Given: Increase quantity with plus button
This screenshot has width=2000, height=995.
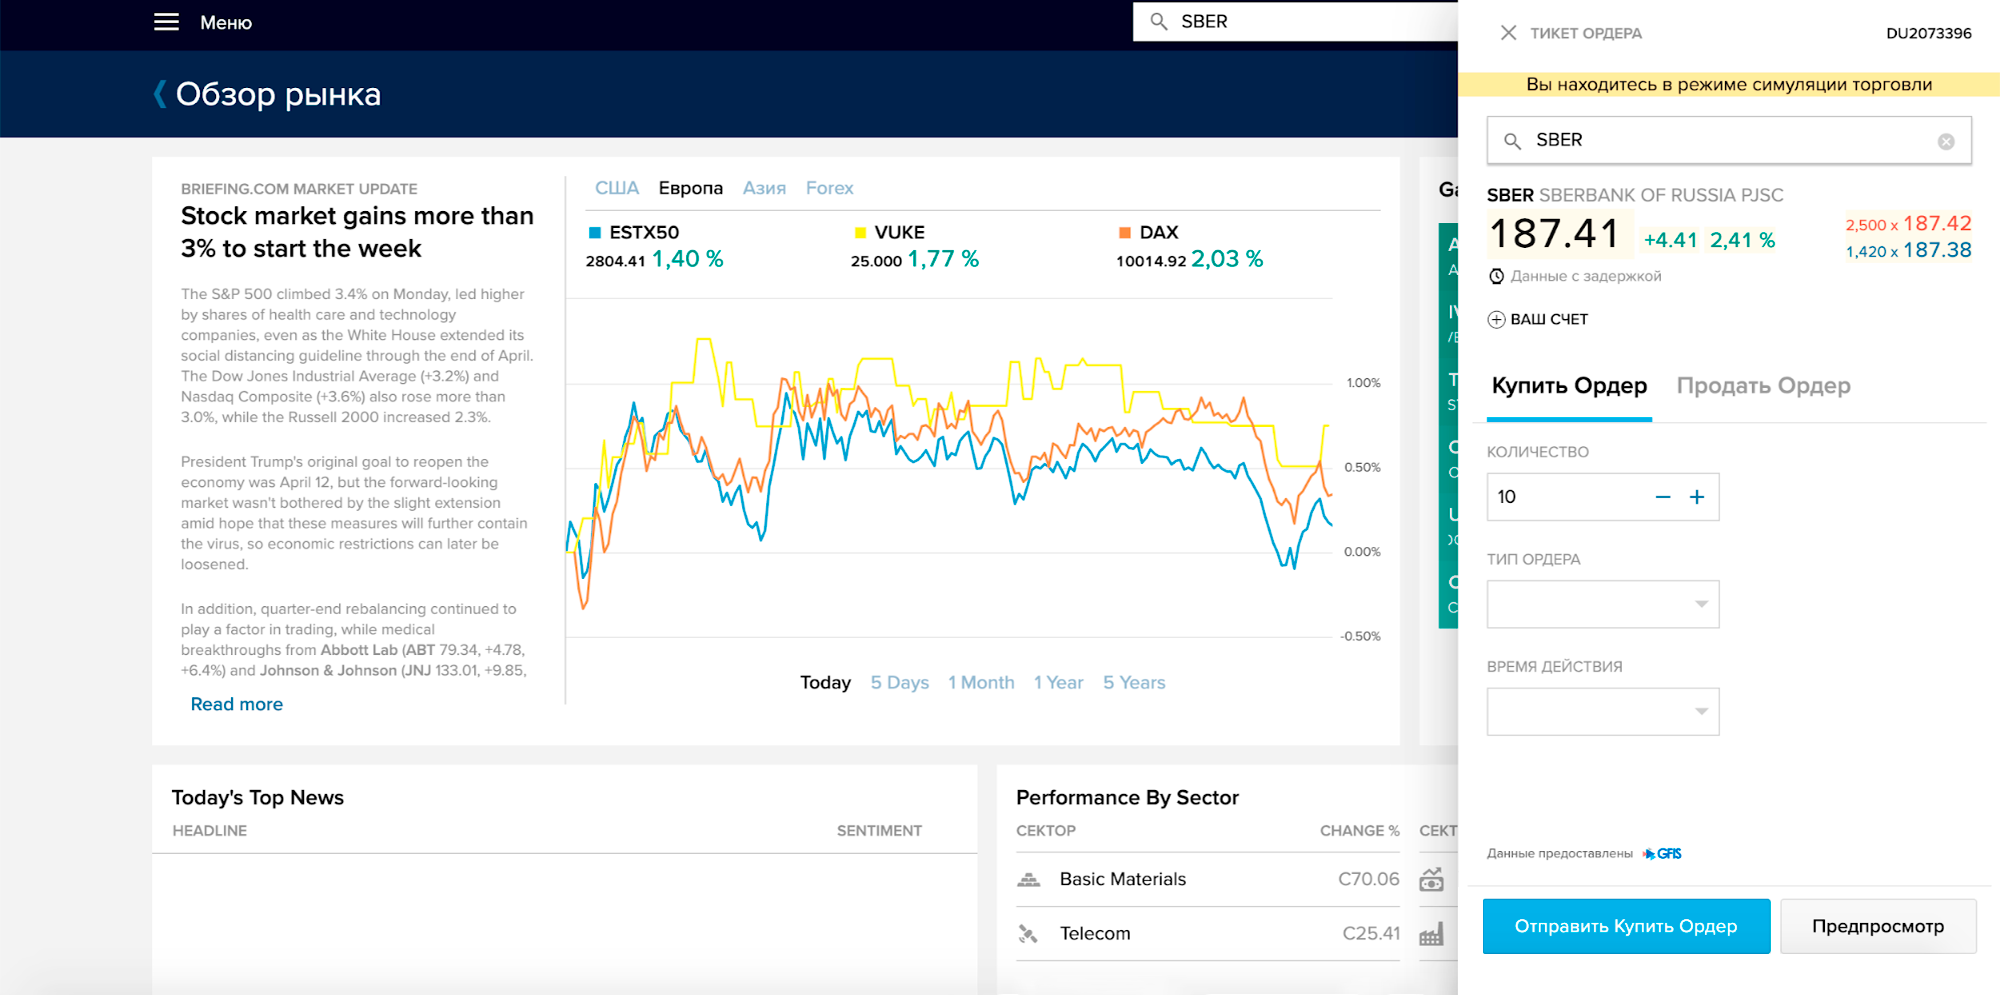Looking at the screenshot, I should (x=1697, y=497).
